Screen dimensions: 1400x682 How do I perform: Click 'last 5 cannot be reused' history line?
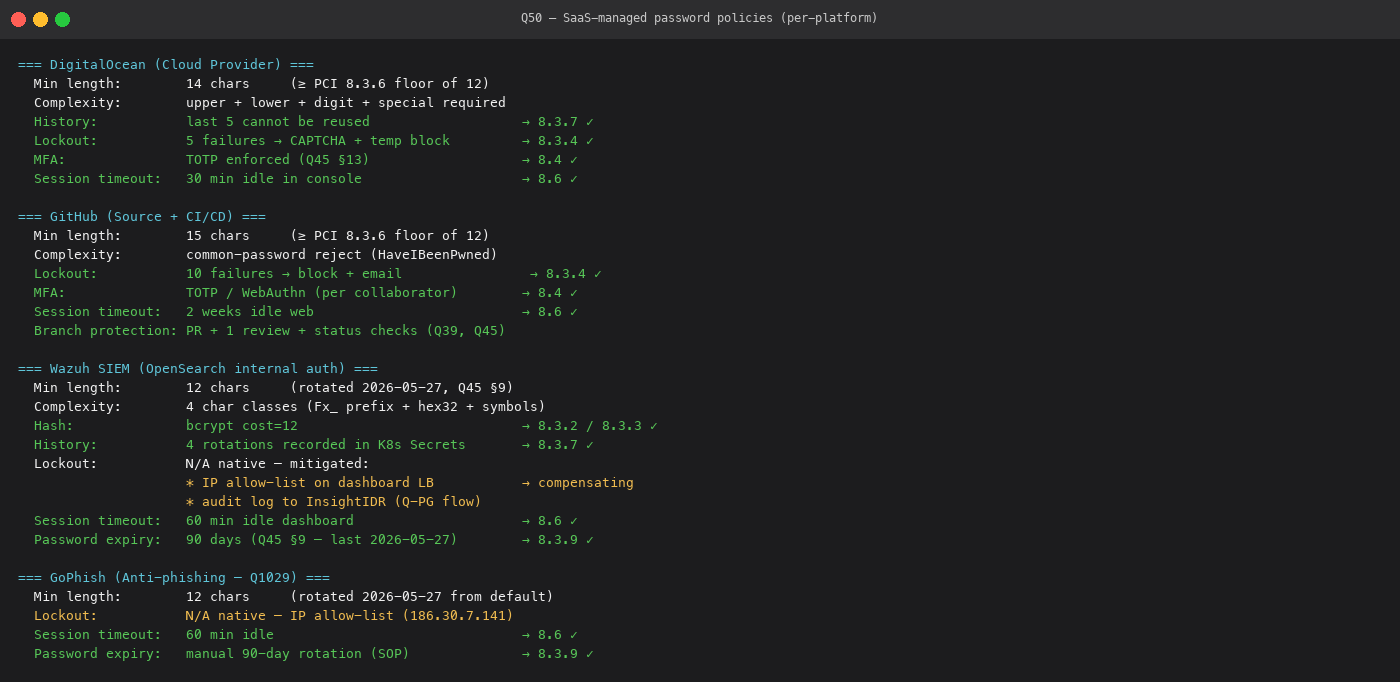[x=278, y=121]
